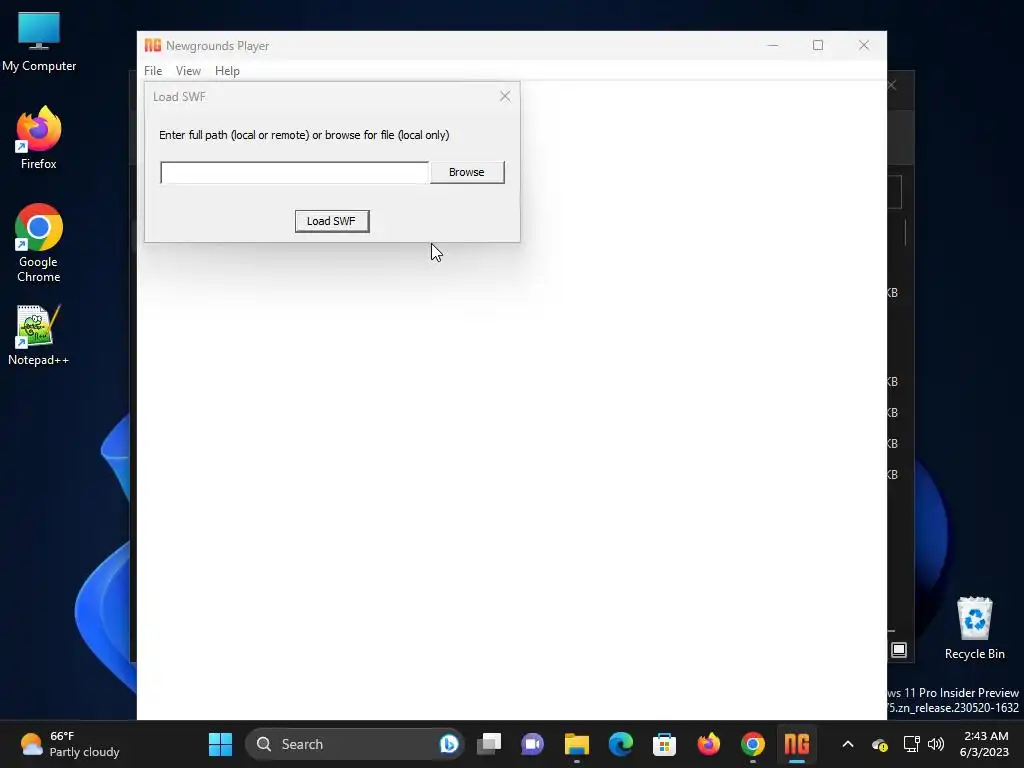The image size is (1024, 768).
Task: Click the Newgrounds Player taskbar icon
Action: 797,744
